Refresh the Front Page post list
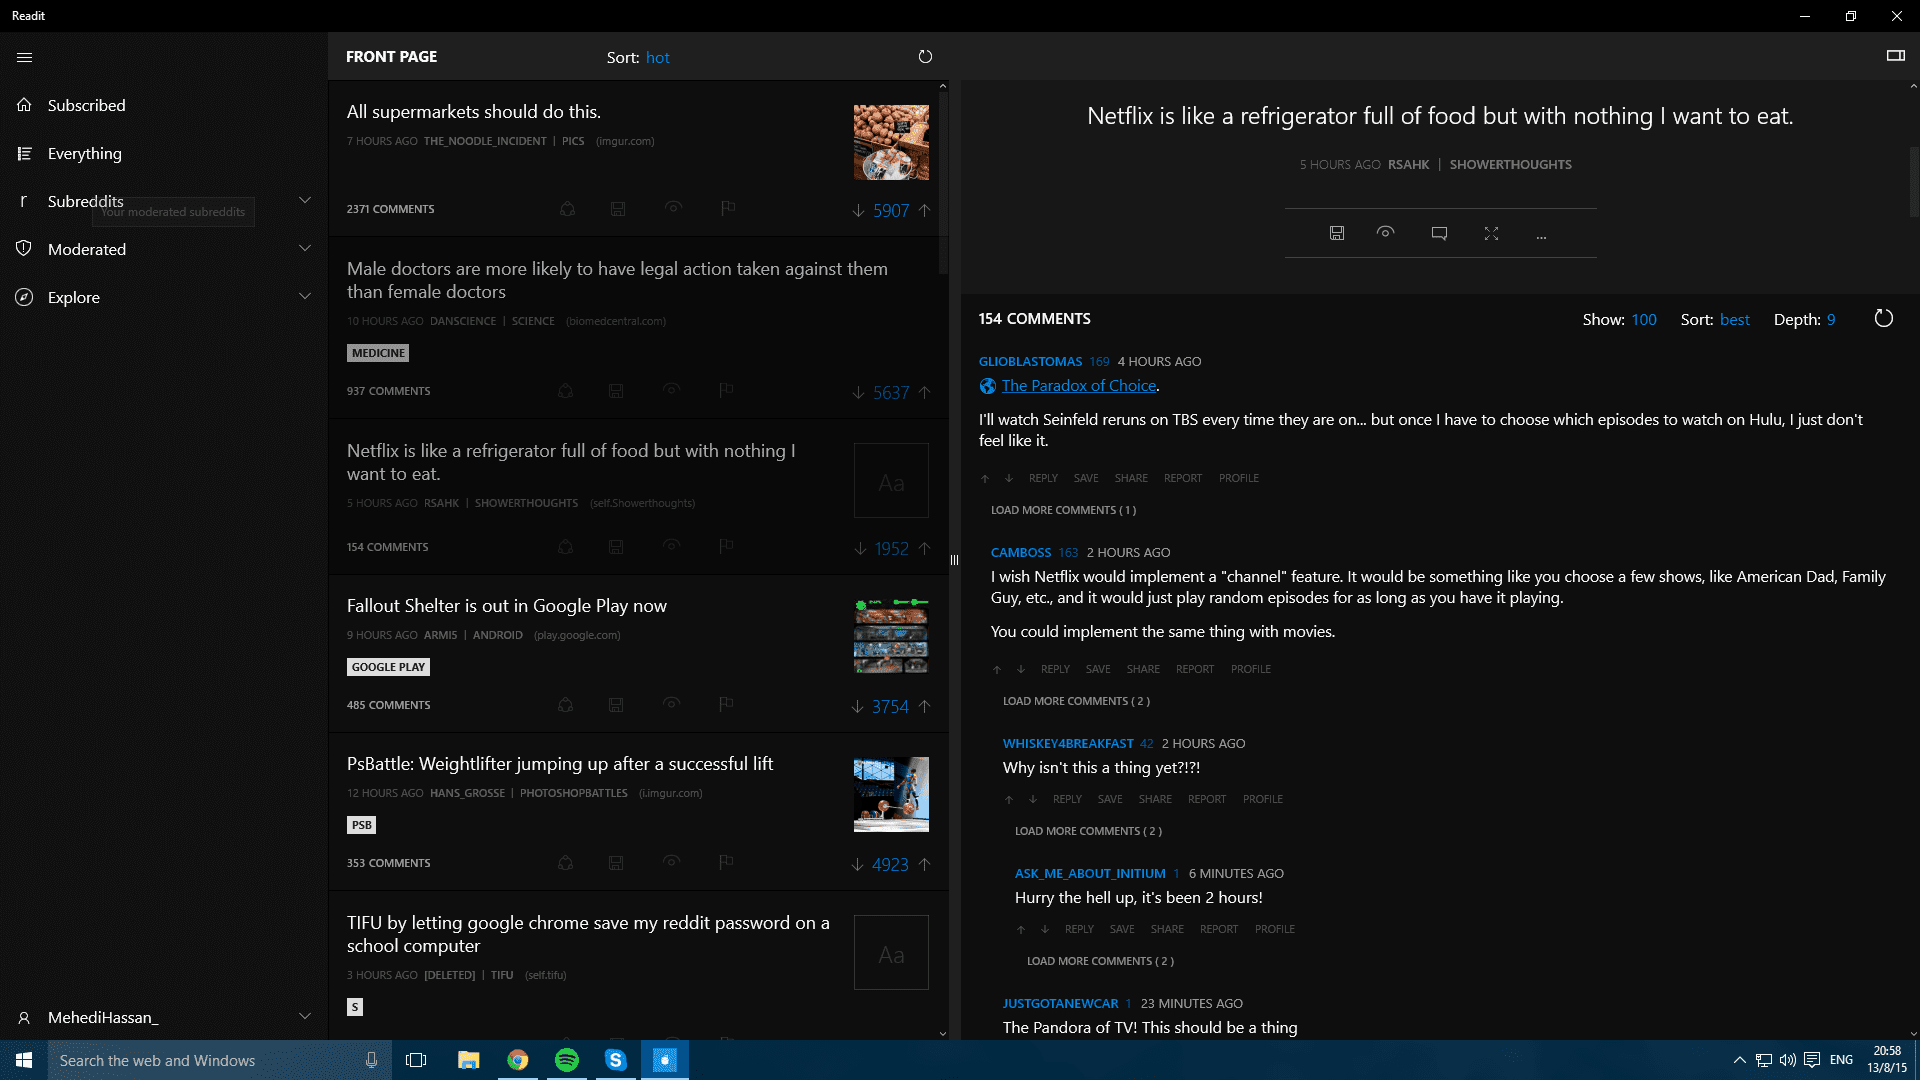The image size is (1920, 1080). (x=925, y=57)
